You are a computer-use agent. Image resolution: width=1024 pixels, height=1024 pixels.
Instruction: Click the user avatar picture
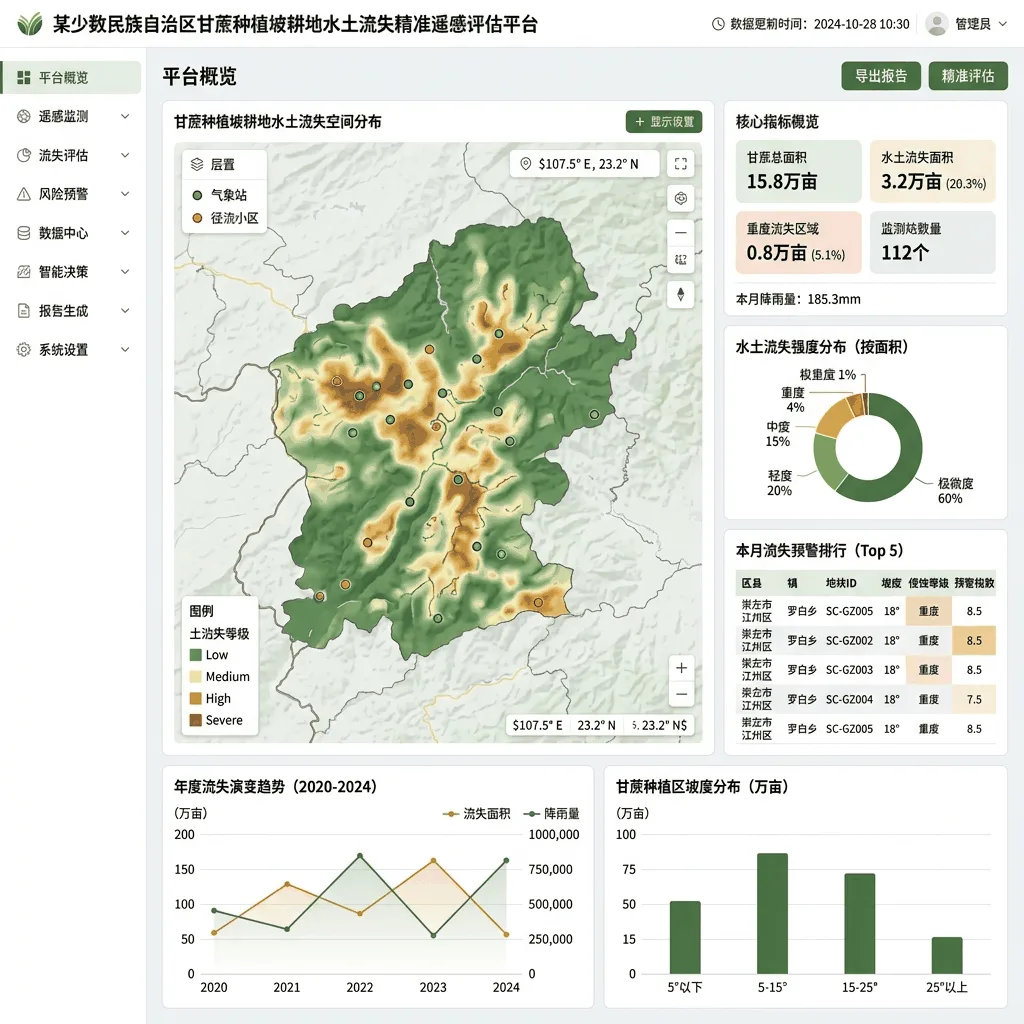(937, 24)
